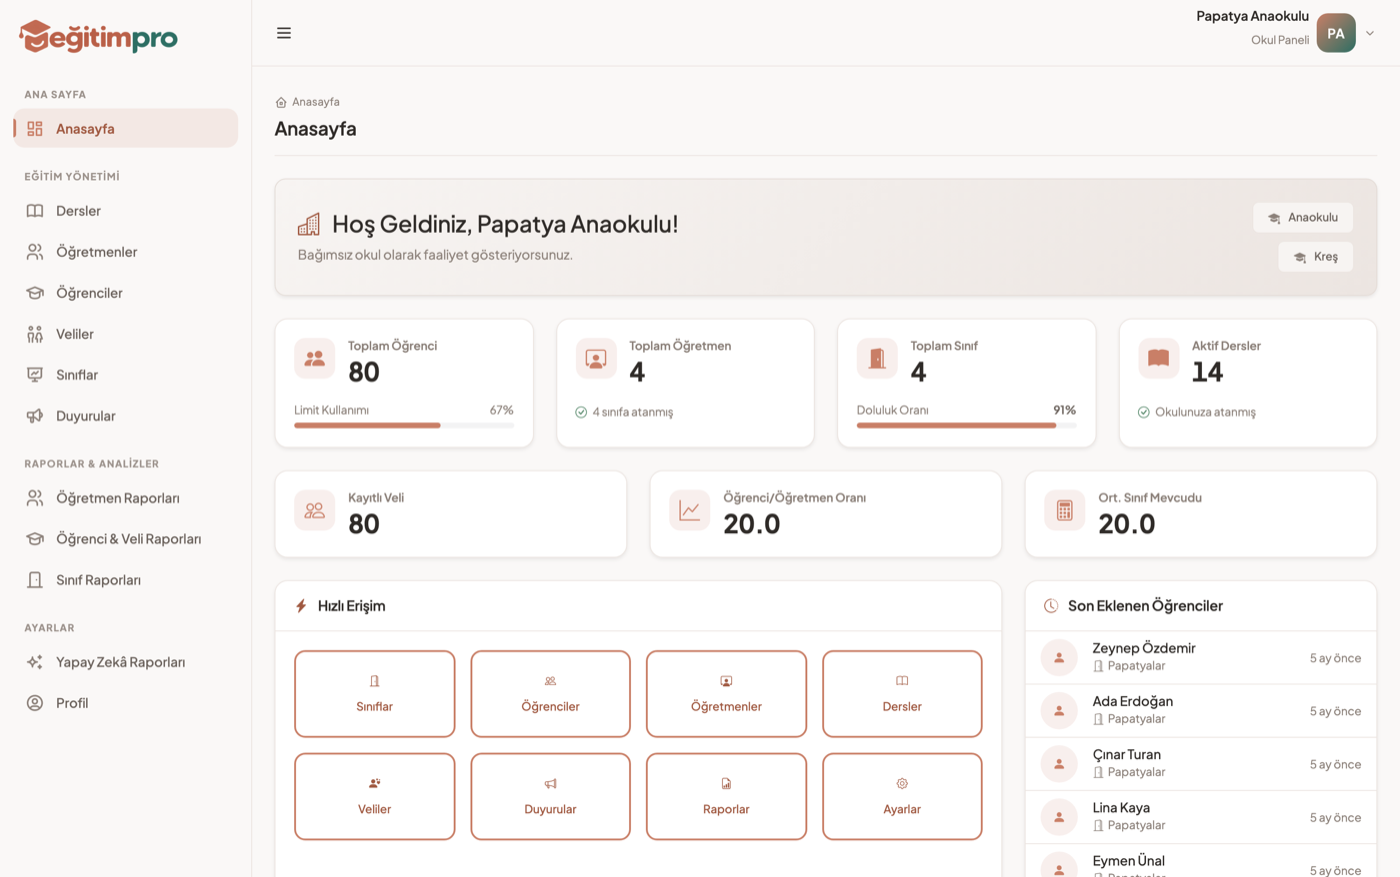Select the Kreş tag button
Screen dimensions: 1400x877
tap(1316, 257)
